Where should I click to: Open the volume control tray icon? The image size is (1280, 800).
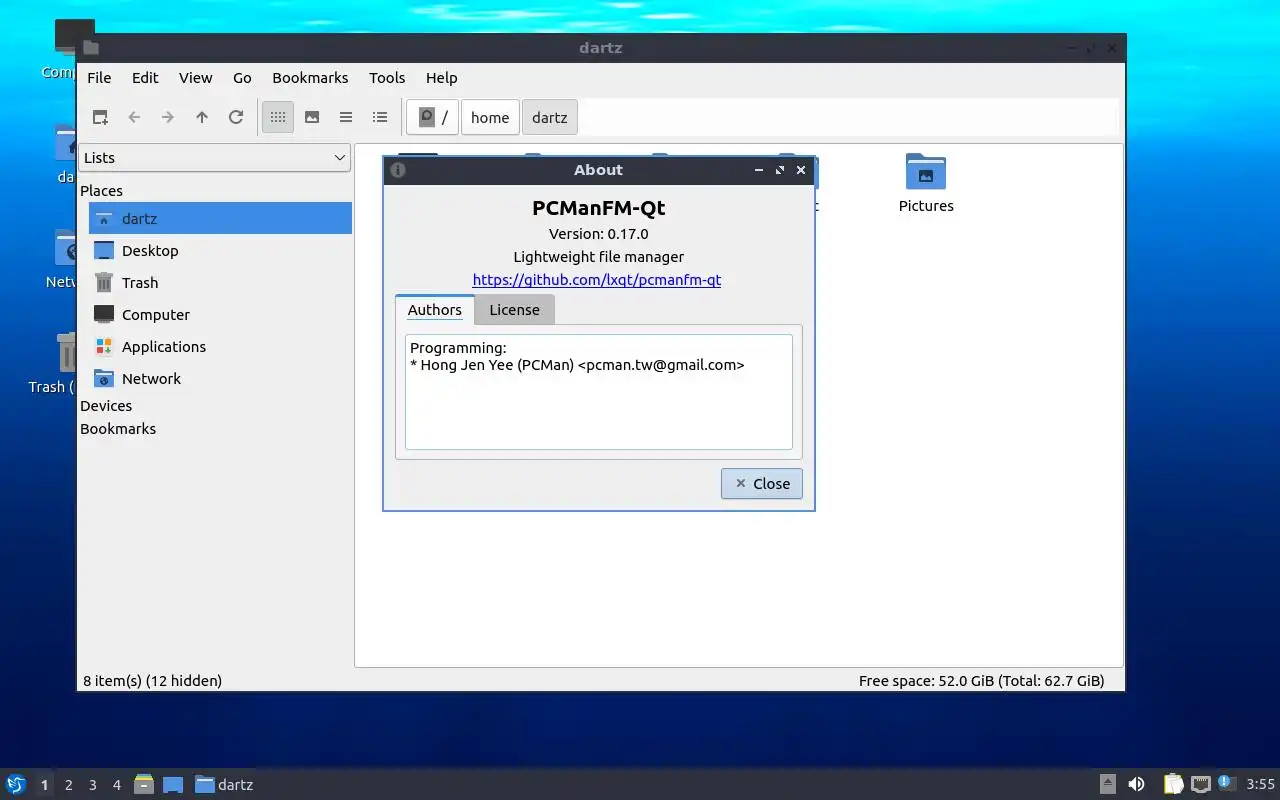tap(1137, 785)
